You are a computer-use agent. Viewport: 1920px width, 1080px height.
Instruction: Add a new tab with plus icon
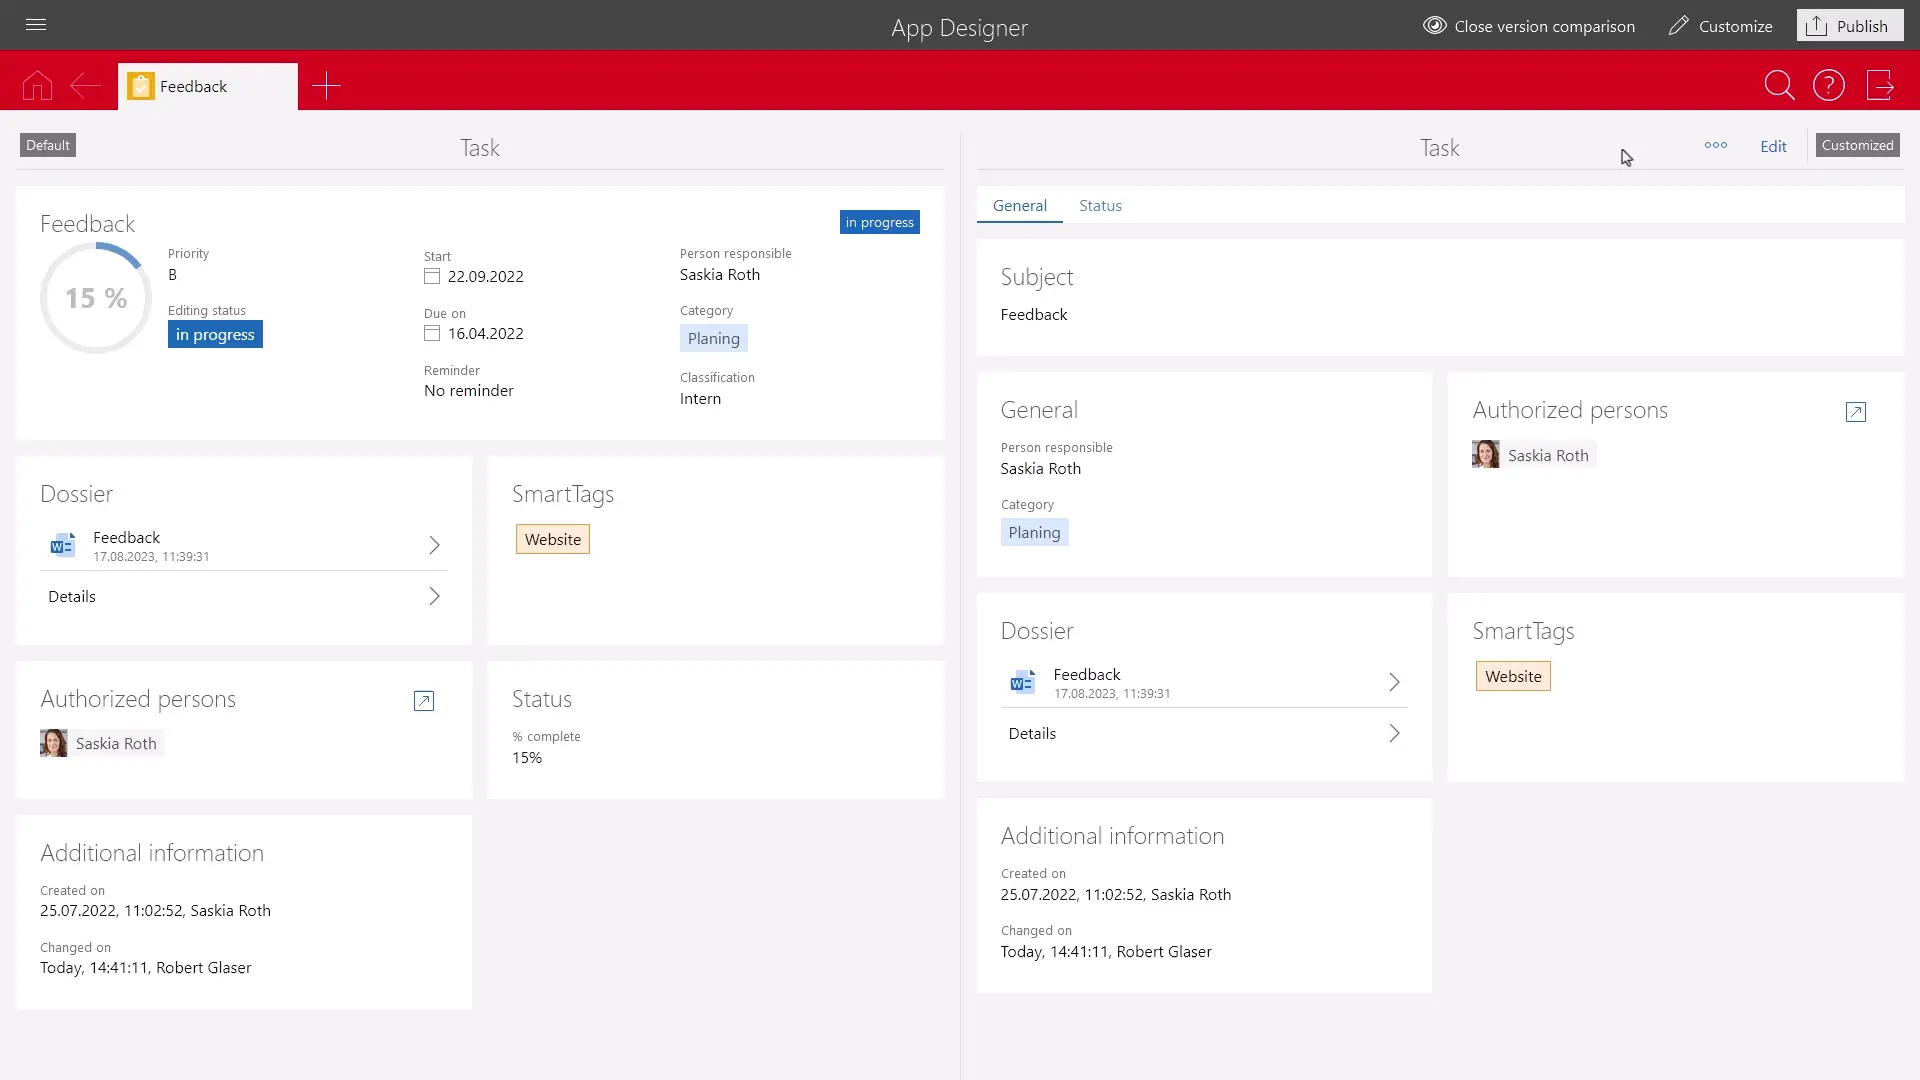pyautogui.click(x=326, y=86)
